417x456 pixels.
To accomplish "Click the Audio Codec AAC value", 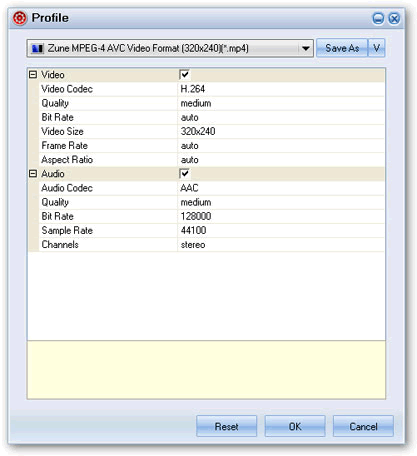I will tap(189, 188).
